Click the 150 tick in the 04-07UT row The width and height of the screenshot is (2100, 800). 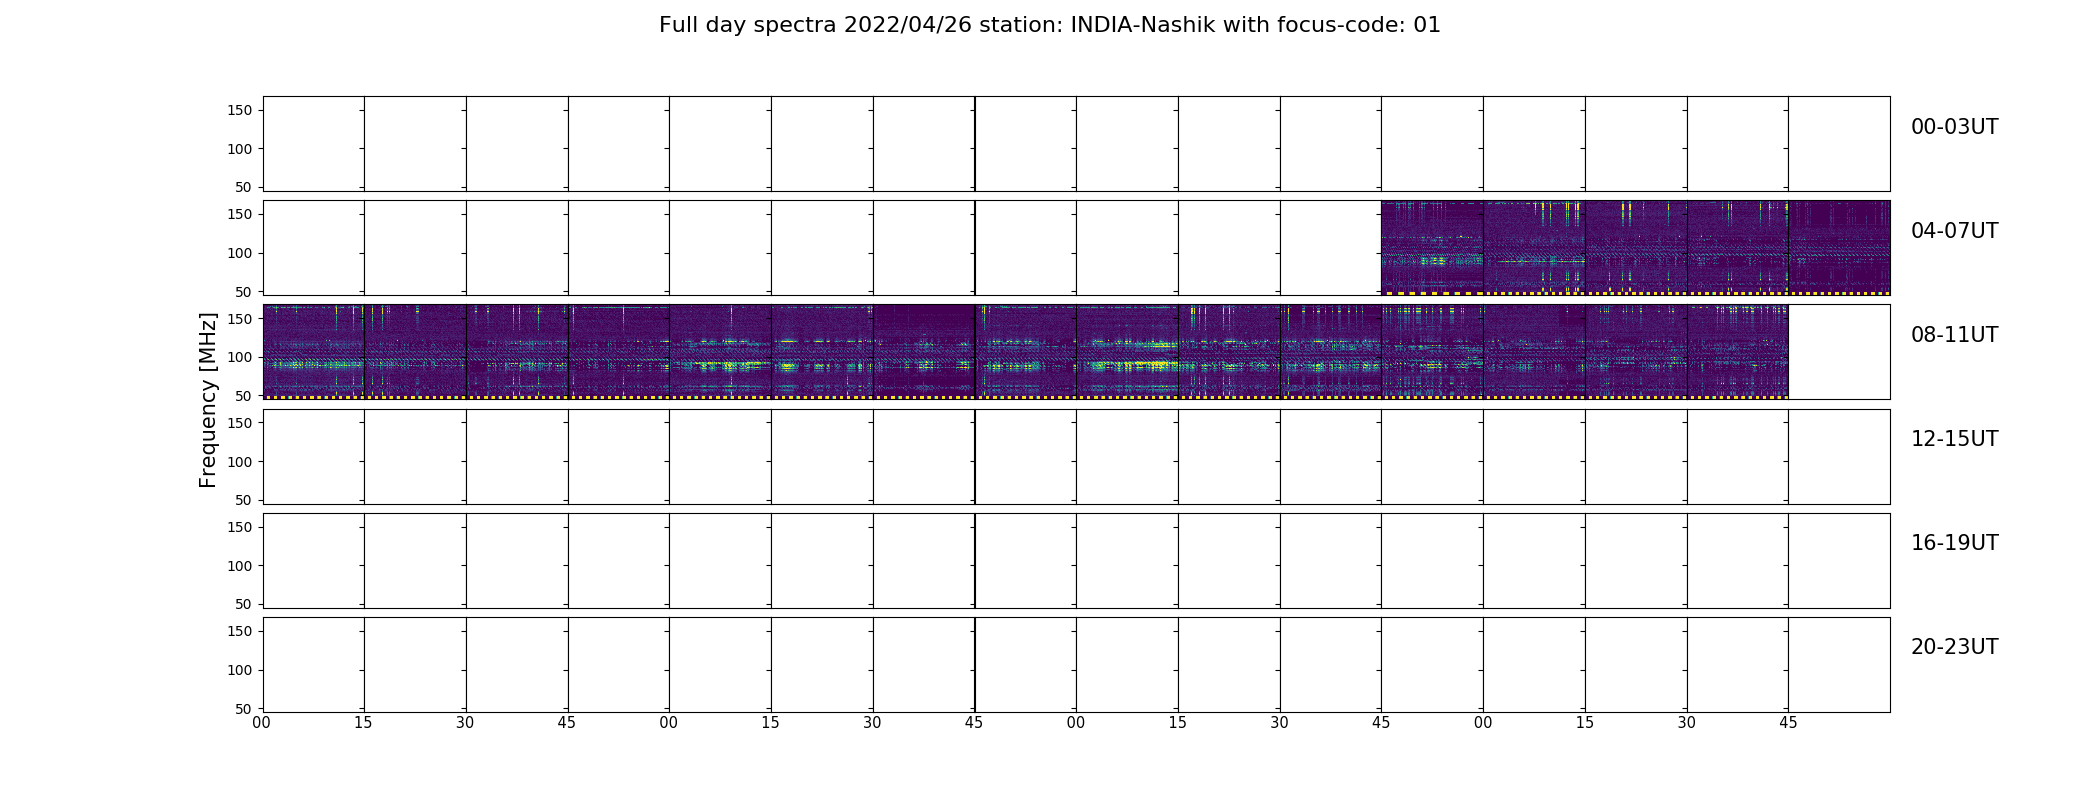point(240,214)
